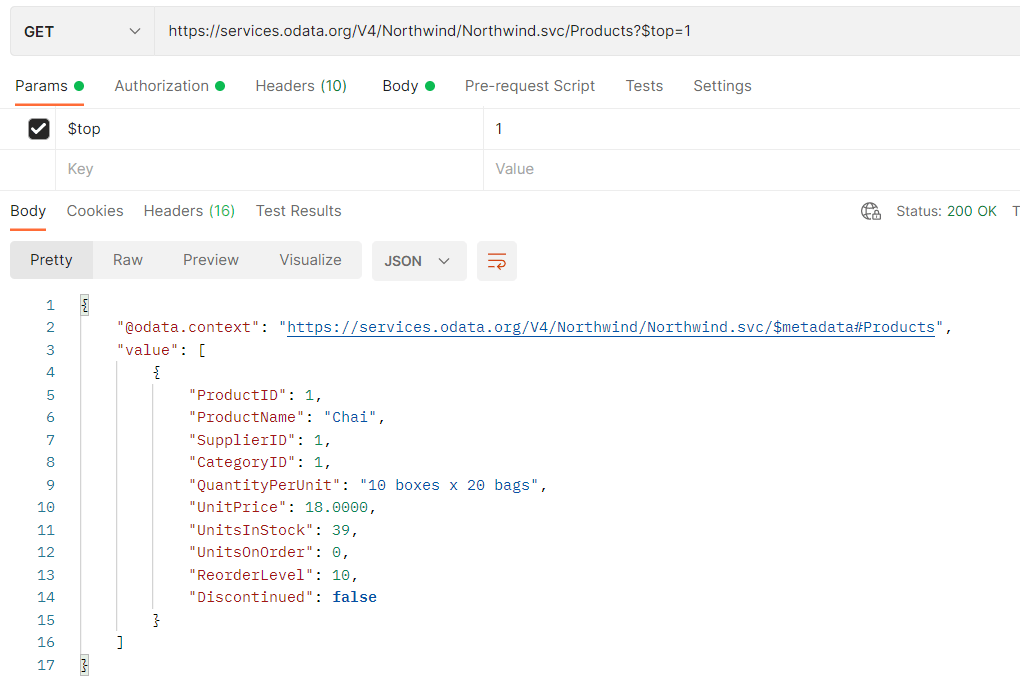View response Headers (16) tab
The width and height of the screenshot is (1020, 699).
tap(189, 211)
